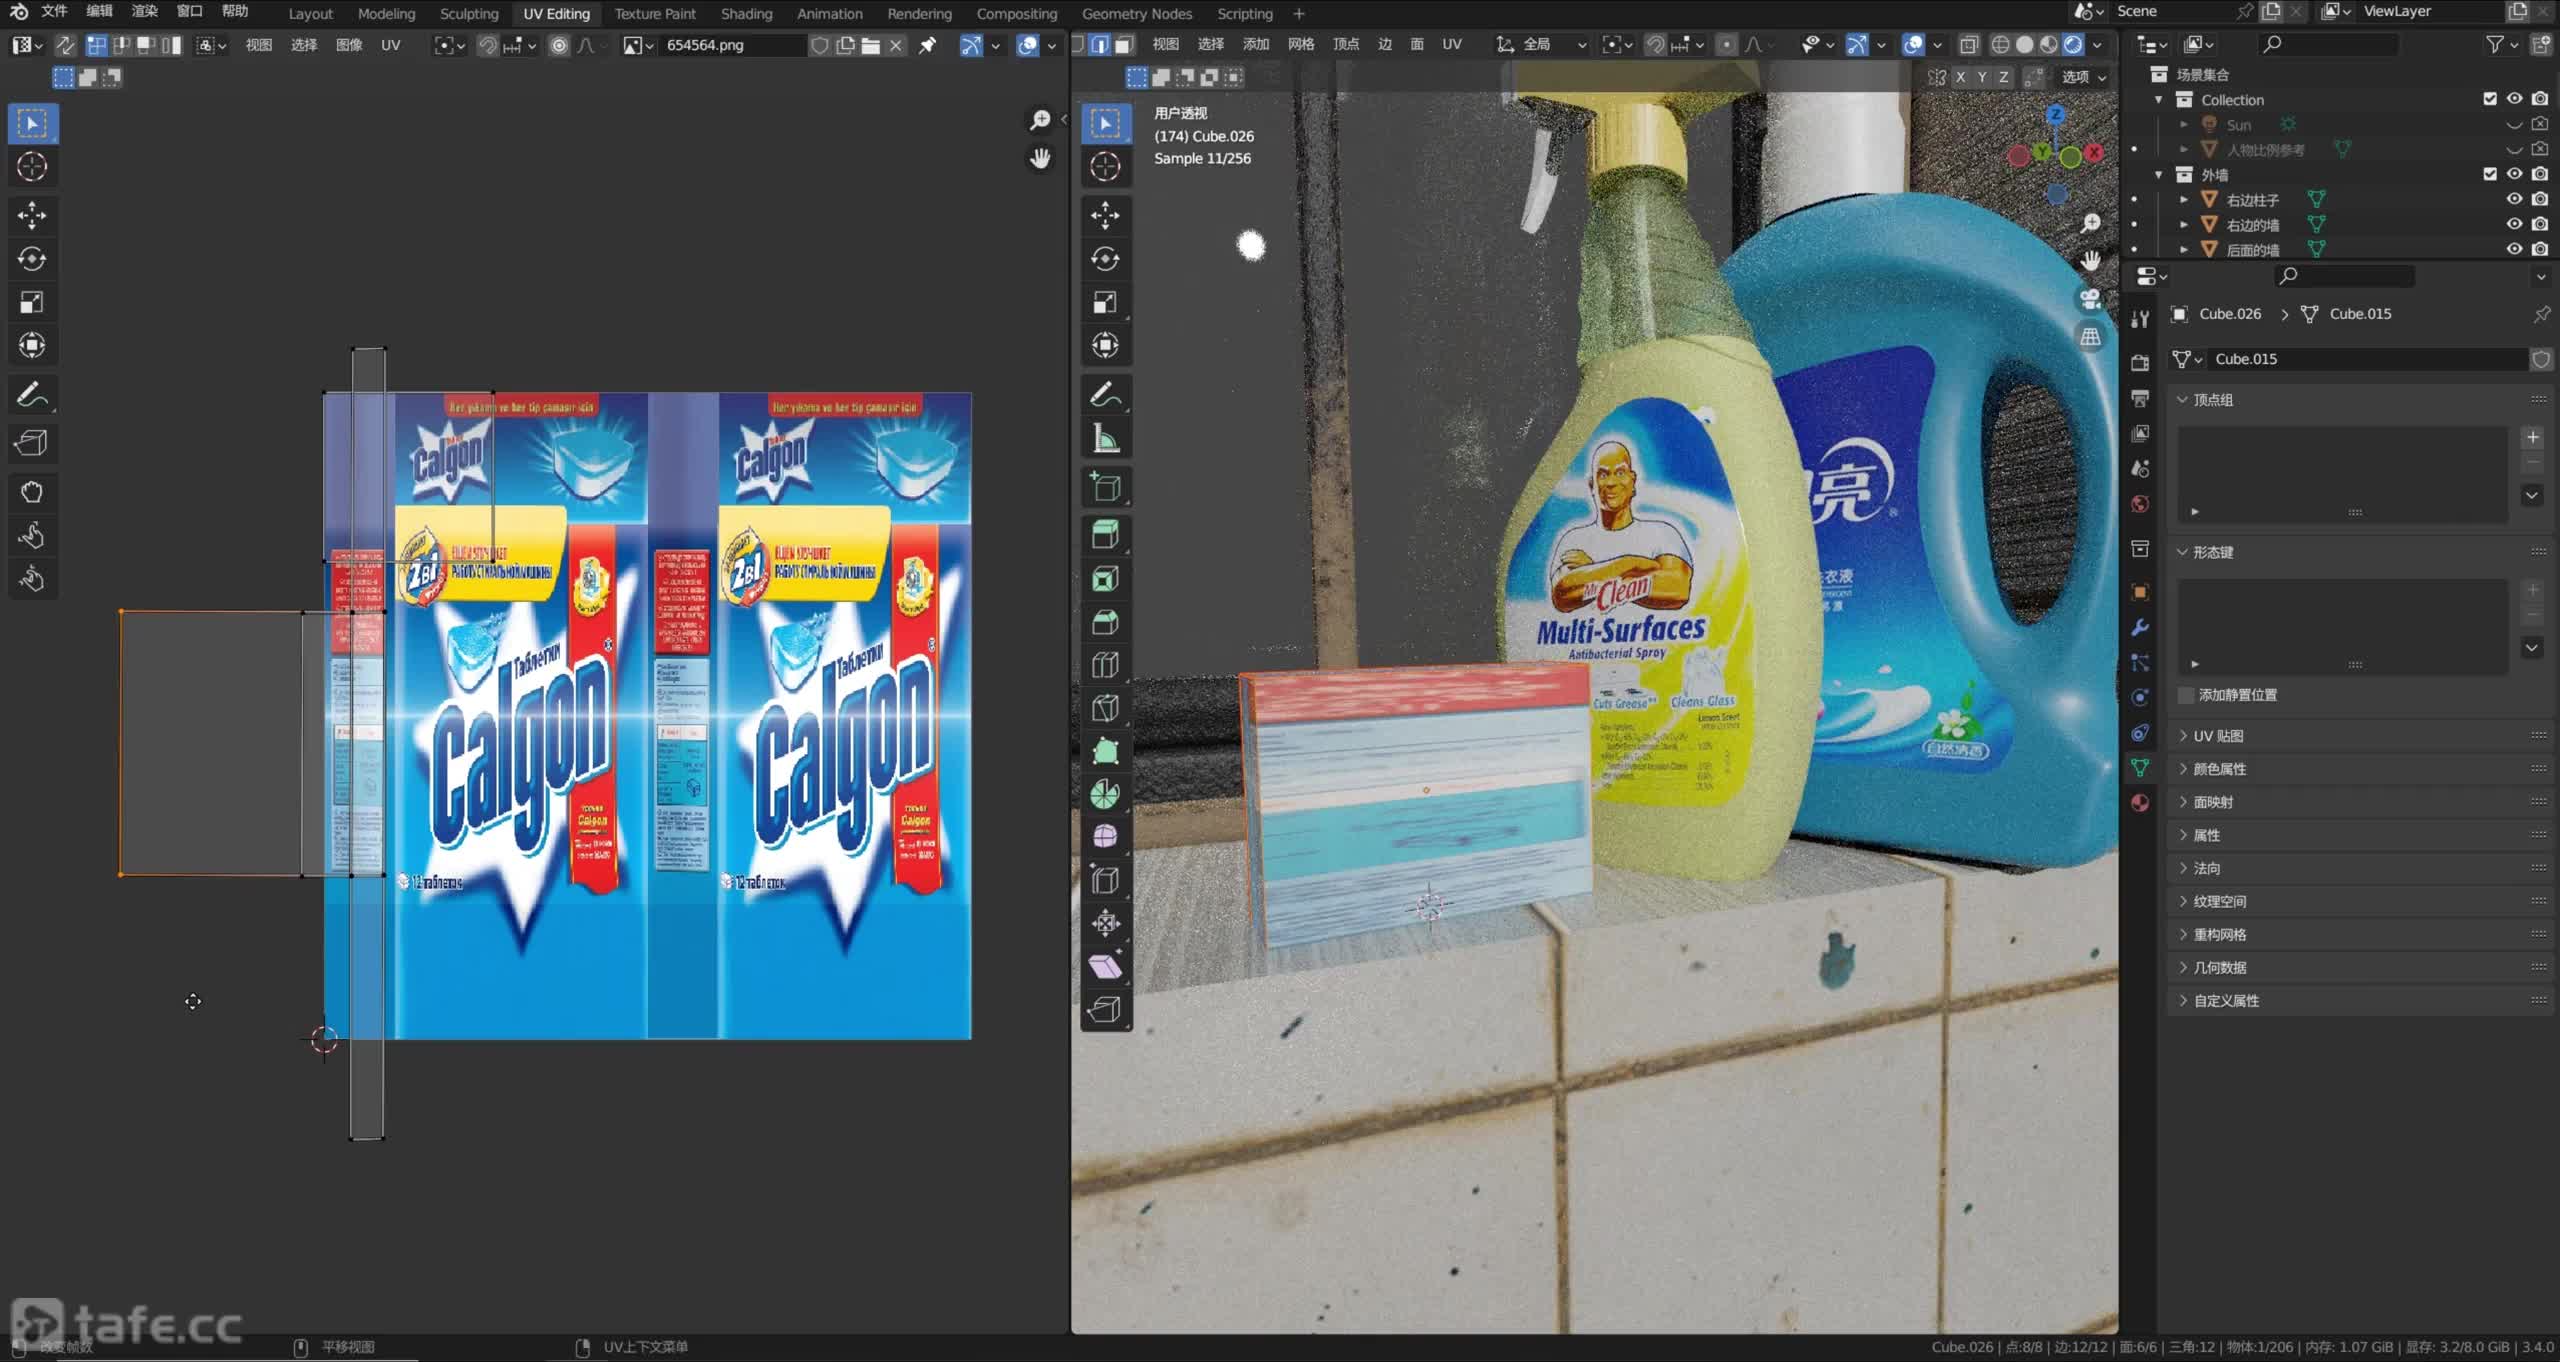Add a new vertex group with plus button
The height and width of the screenshot is (1362, 2560).
(x=2532, y=438)
